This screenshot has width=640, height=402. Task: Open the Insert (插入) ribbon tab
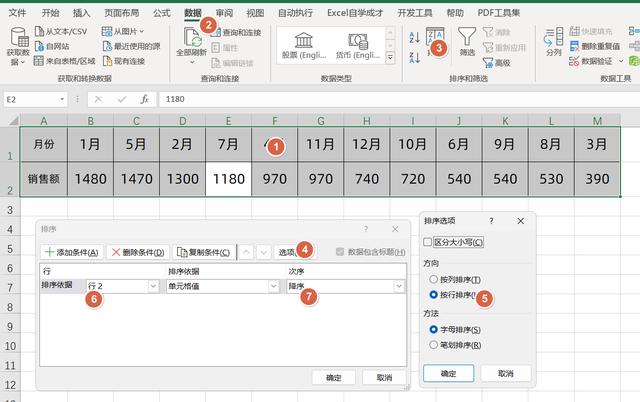point(82,13)
